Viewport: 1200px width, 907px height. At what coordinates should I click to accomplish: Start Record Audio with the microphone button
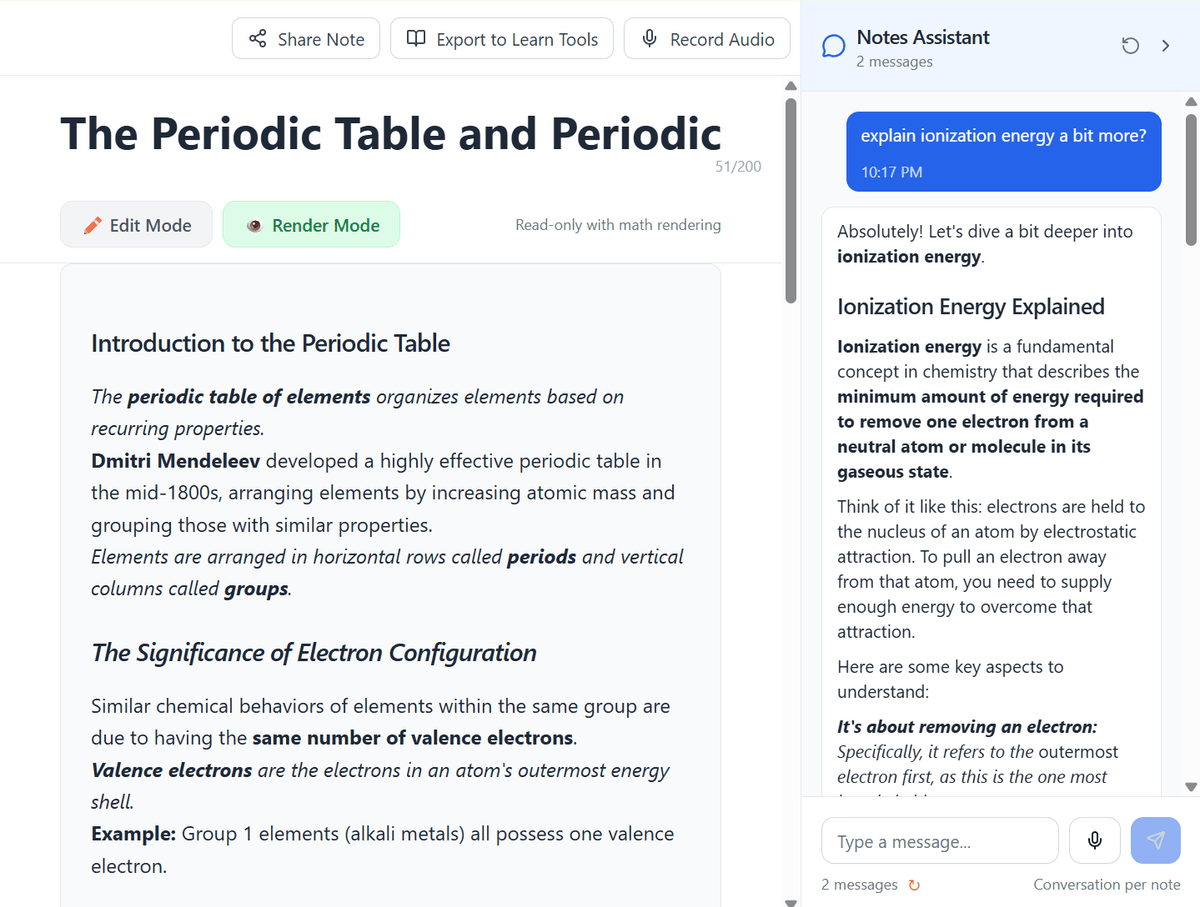[707, 39]
